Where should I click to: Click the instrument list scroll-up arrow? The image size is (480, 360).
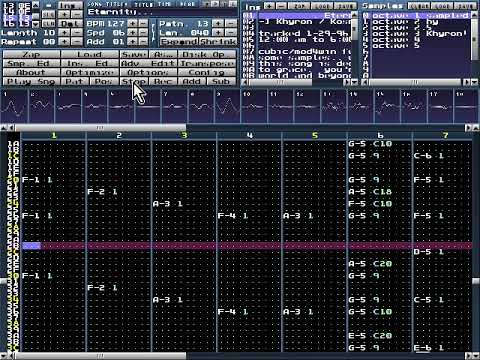(354, 15)
